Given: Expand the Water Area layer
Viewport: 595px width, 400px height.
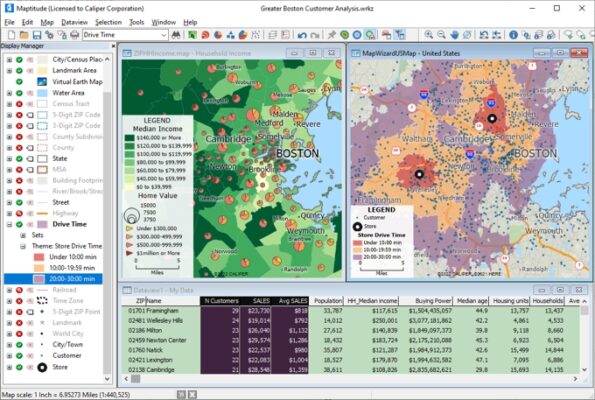Looking at the screenshot, I should [x=9, y=93].
